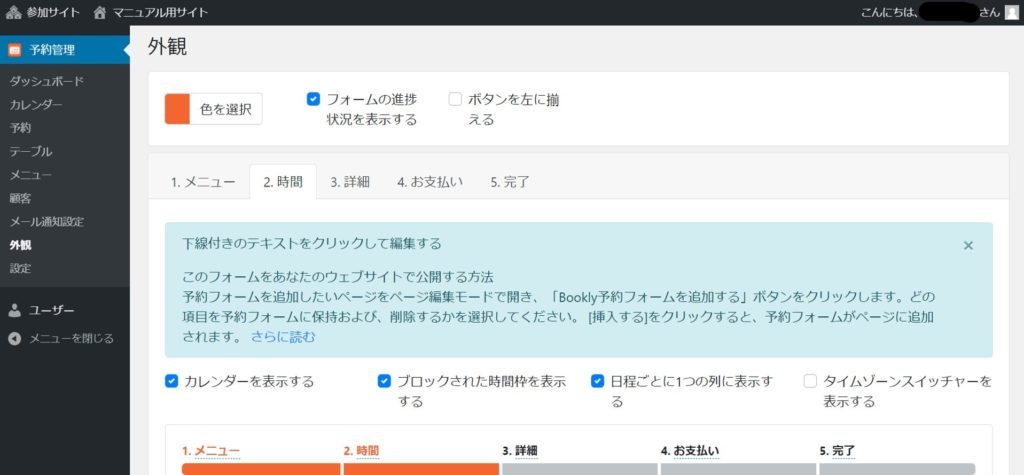The image size is (1024, 475).
Task: Switch to the 1. メニュー tab
Action: point(202,182)
